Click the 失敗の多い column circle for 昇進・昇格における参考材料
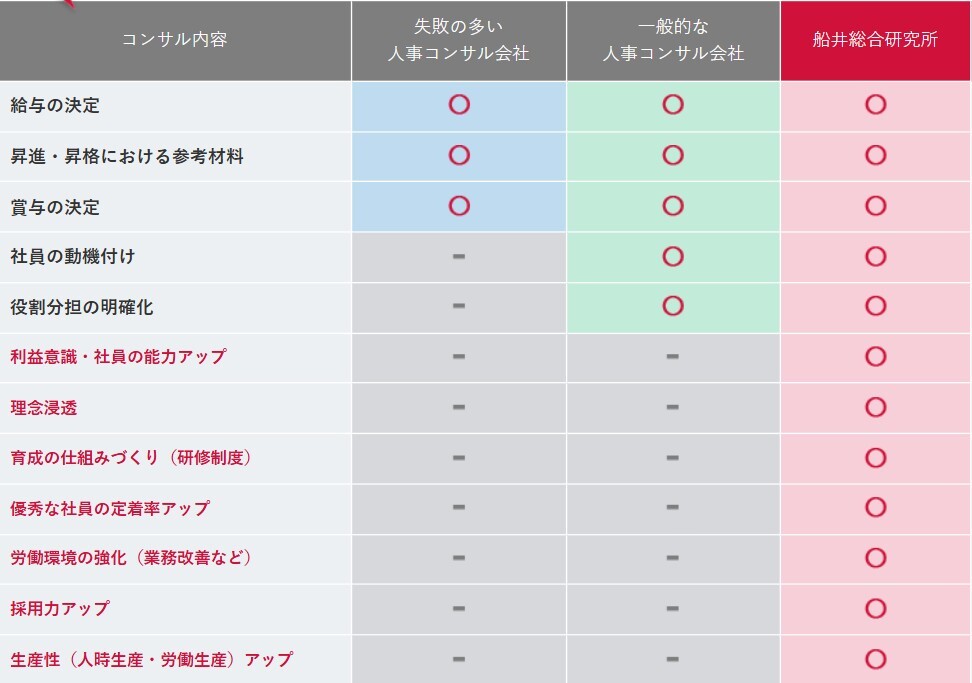Image resolution: width=972 pixels, height=683 pixels. click(459, 155)
